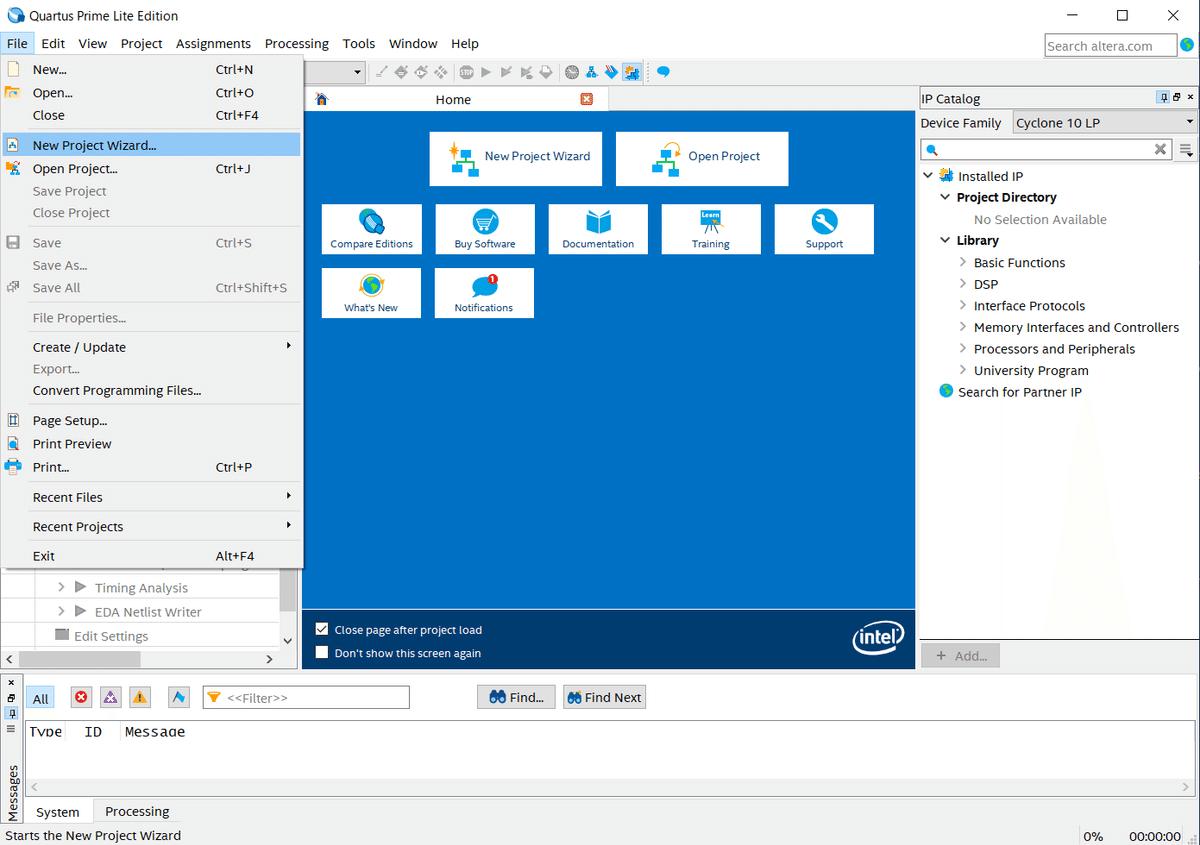Screen dimensions: 1200x845
Task: Click the pencil Assignment Editor toolbar icon
Action: pos(381,72)
